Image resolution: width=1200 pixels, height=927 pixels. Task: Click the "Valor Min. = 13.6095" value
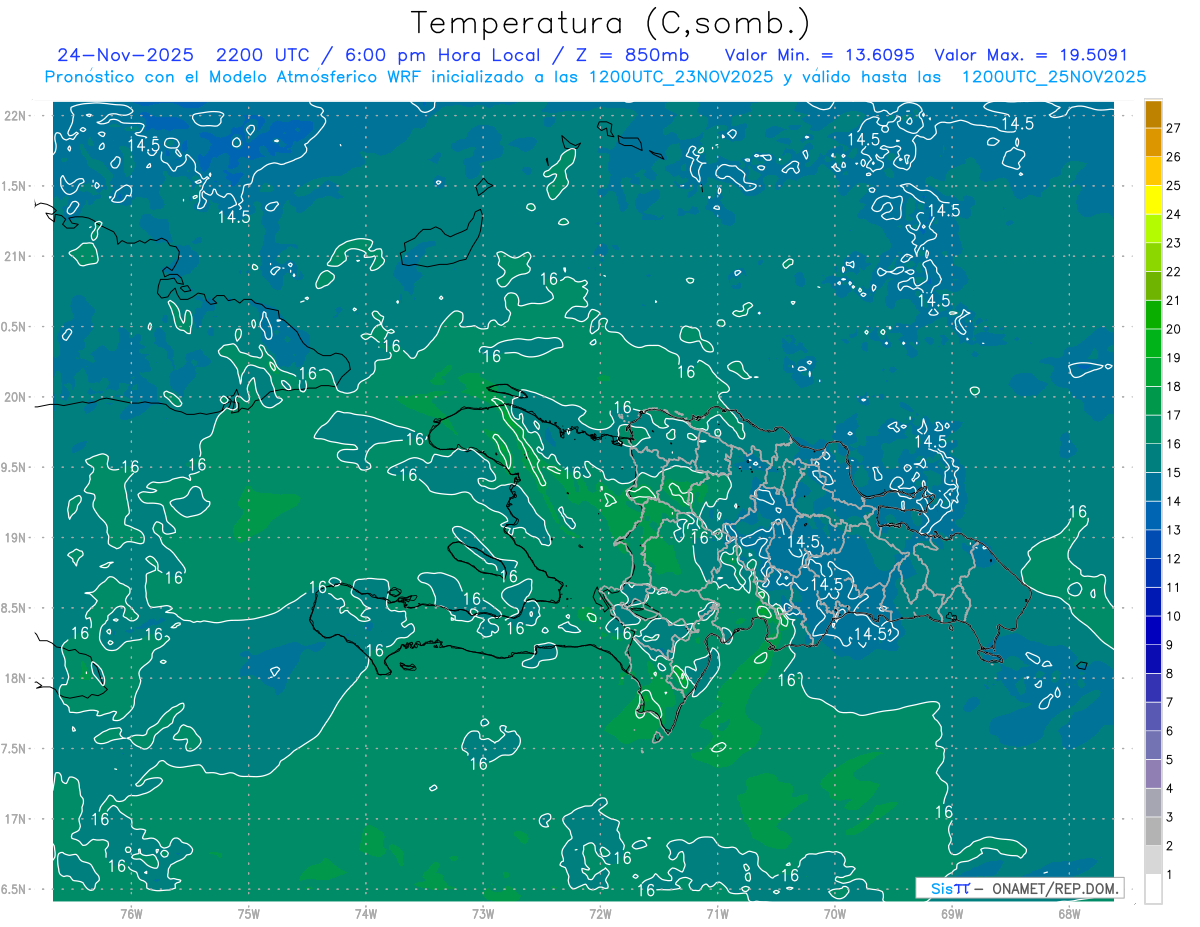[x=821, y=54]
